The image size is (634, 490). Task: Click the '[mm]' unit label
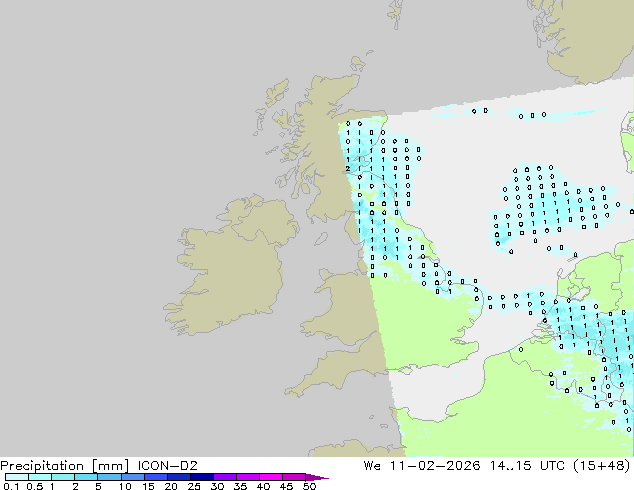point(110,466)
